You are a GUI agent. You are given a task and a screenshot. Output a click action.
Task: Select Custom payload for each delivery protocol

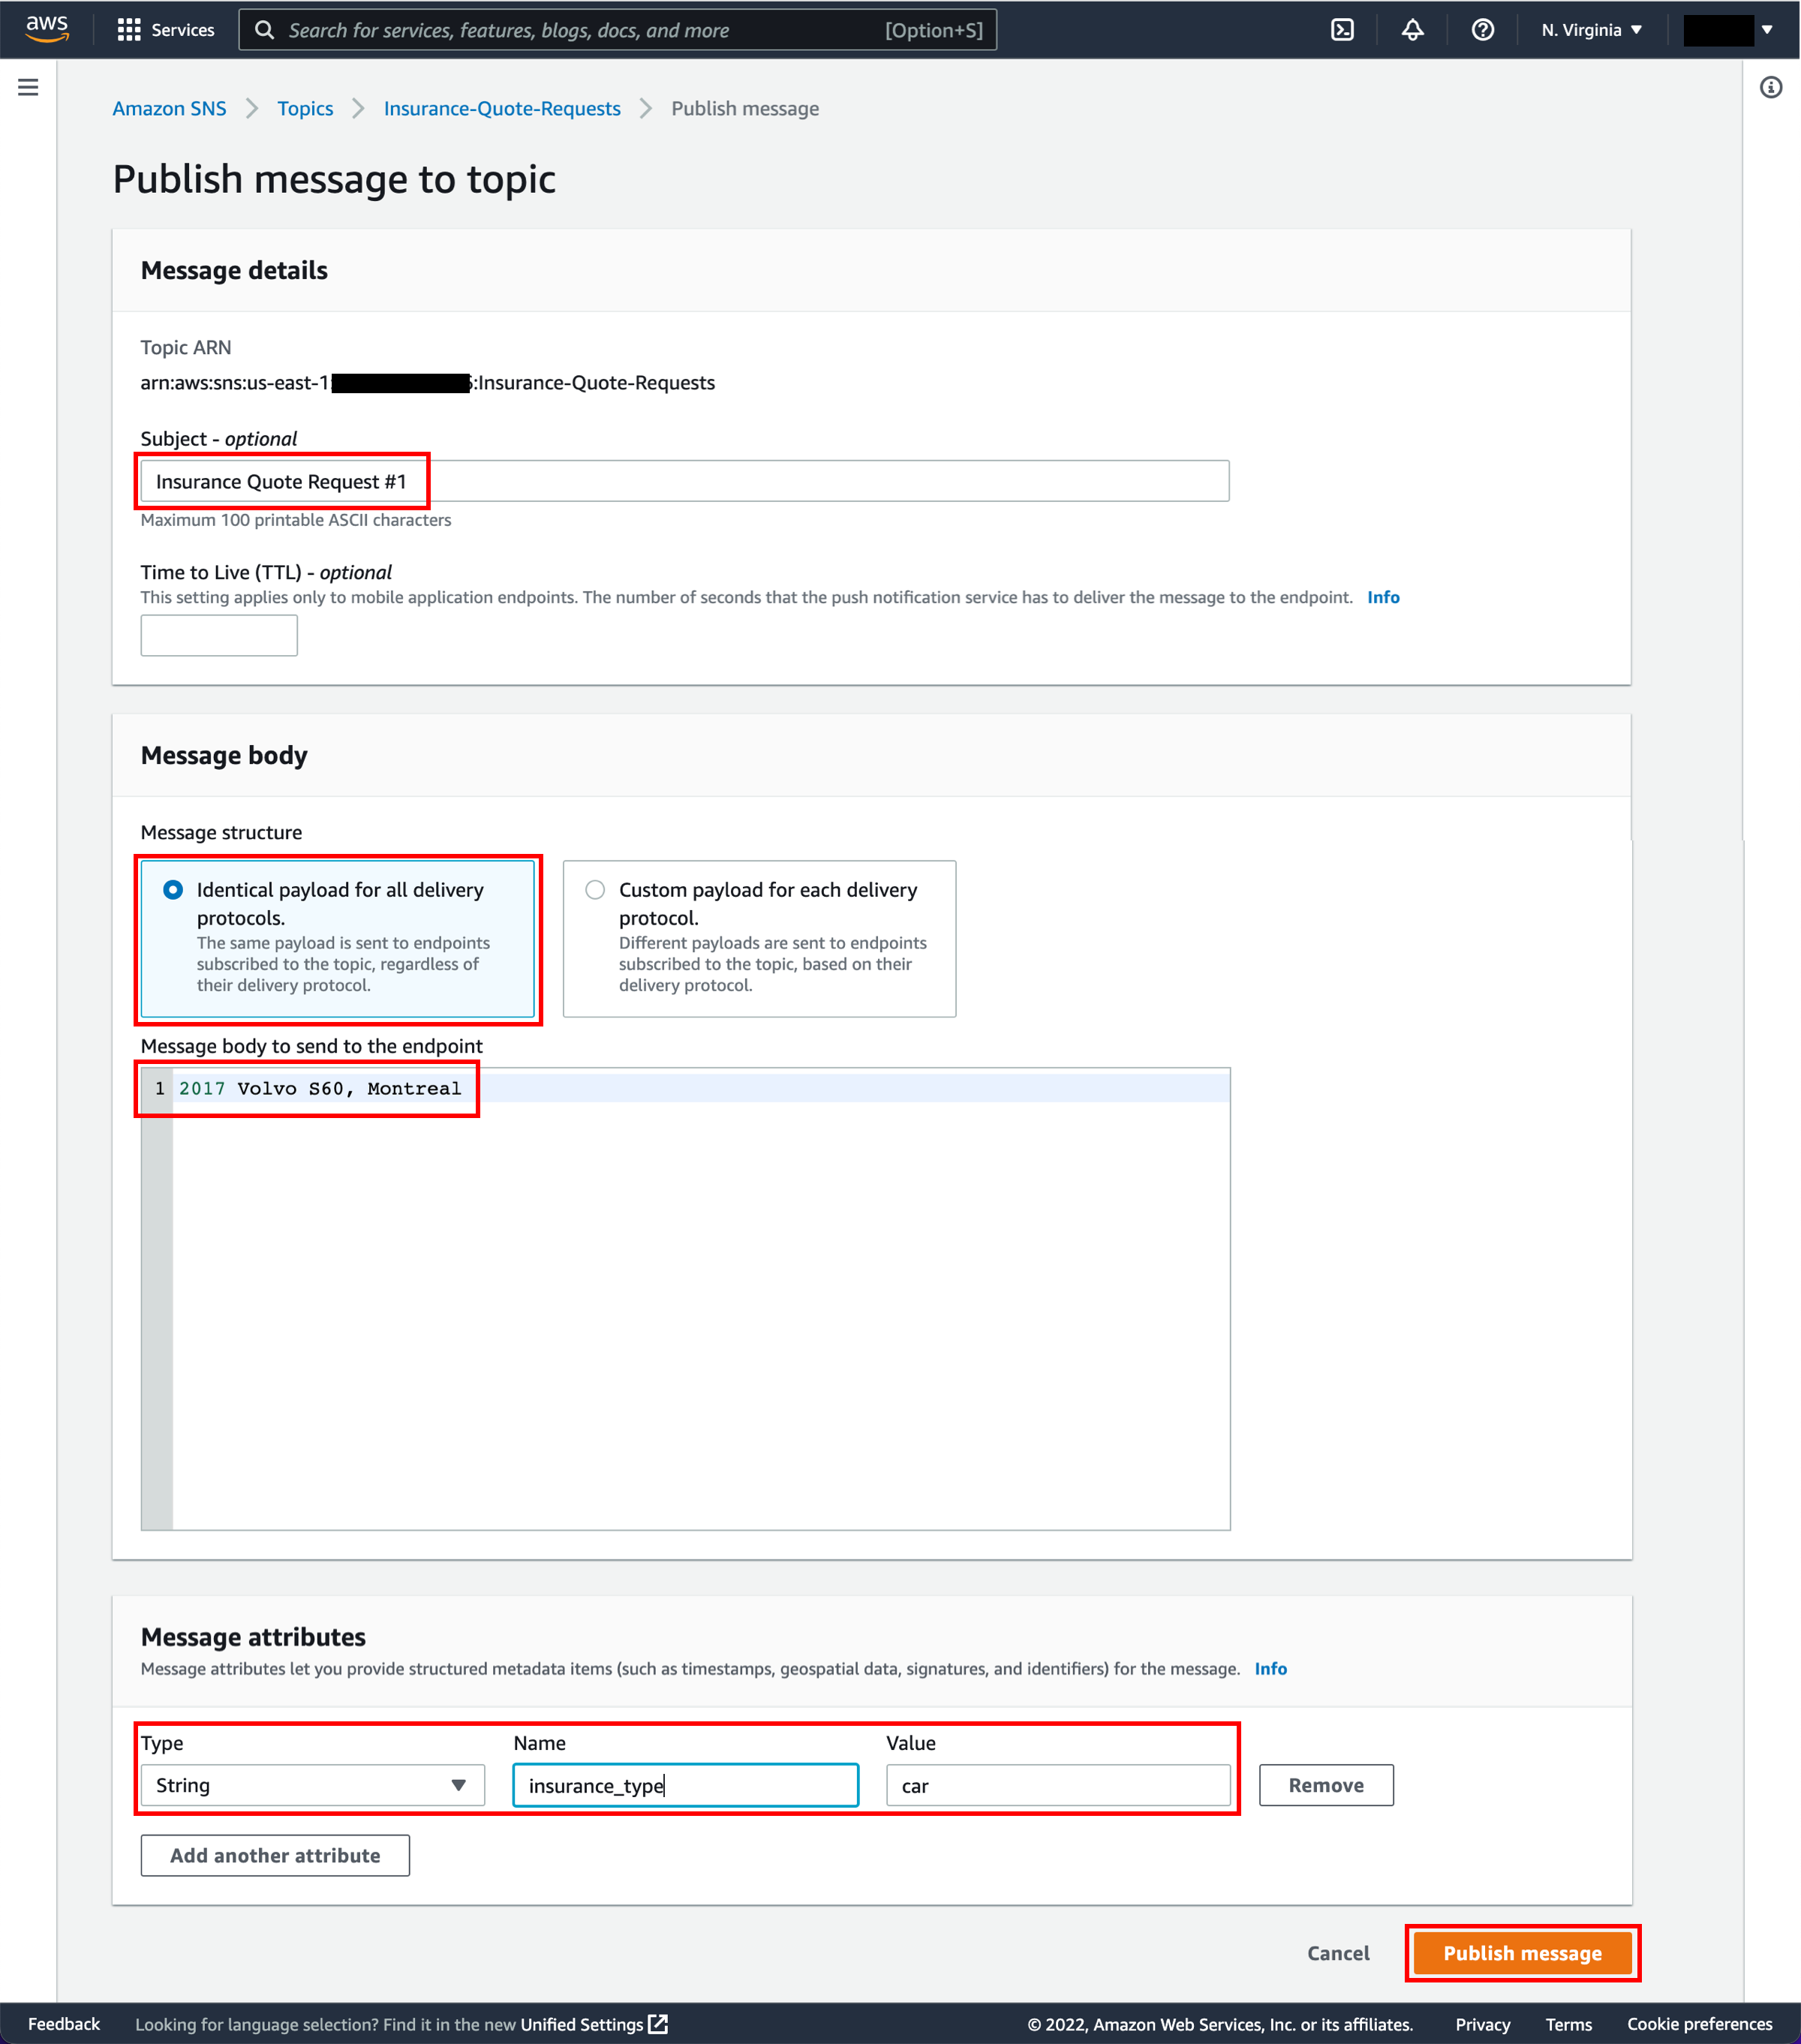(597, 890)
